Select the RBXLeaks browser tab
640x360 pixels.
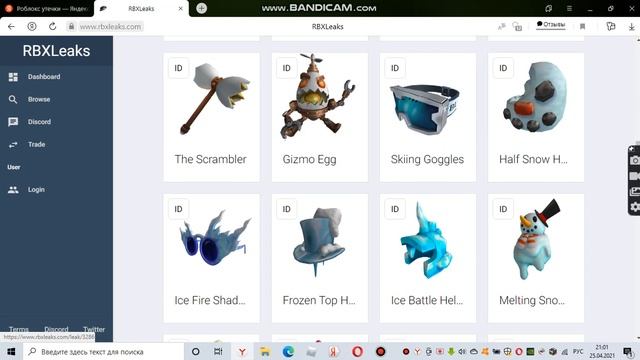click(141, 8)
